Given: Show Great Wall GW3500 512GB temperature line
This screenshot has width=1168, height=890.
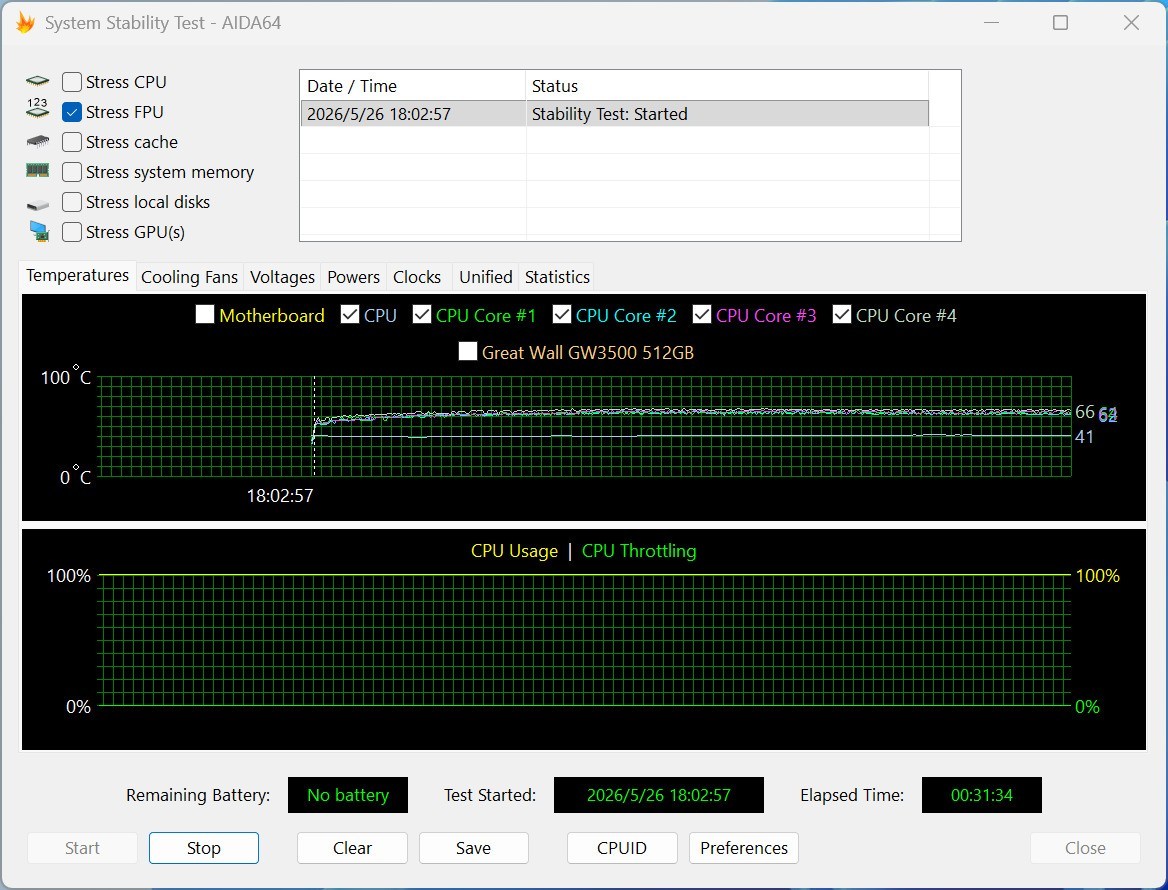Looking at the screenshot, I should [468, 351].
